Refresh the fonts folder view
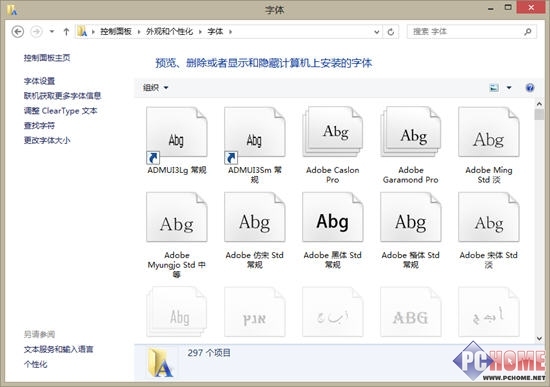This screenshot has height=387, width=550. point(390,32)
